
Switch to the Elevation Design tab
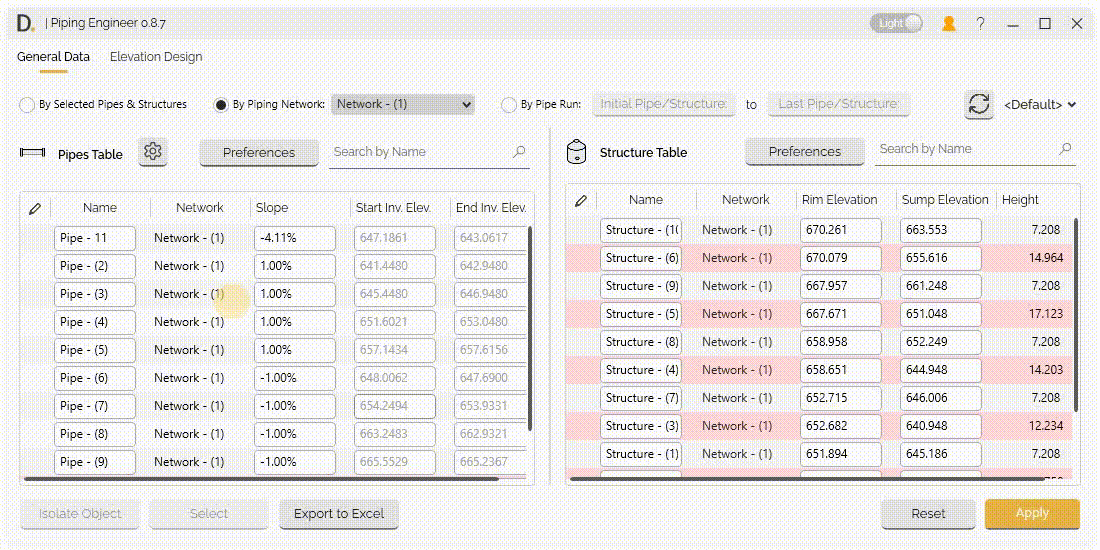pos(156,57)
